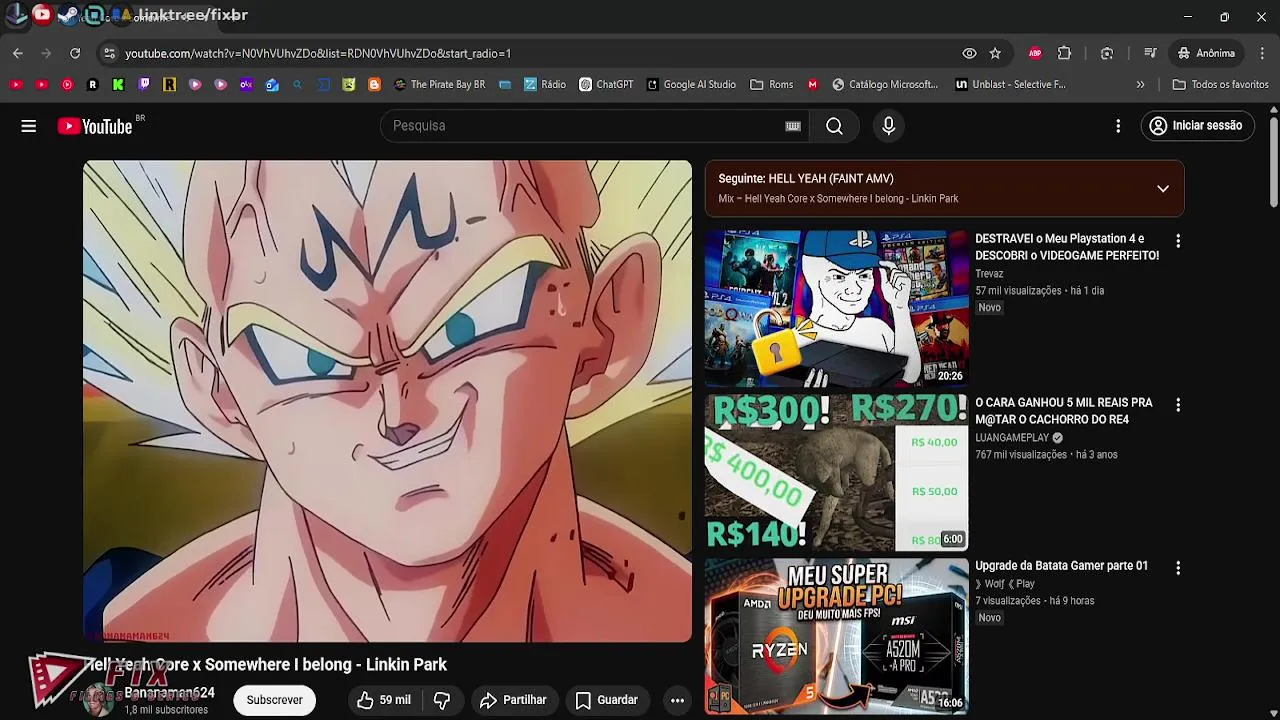1280x720 pixels.
Task: Open RE4 cachorro video thumbnail
Action: 836,472
